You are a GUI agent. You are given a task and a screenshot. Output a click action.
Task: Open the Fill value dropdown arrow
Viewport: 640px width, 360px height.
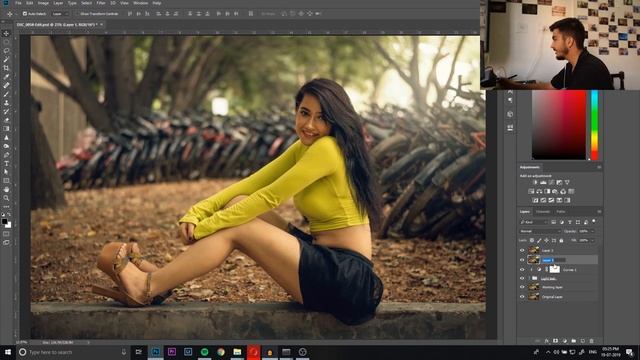593,240
